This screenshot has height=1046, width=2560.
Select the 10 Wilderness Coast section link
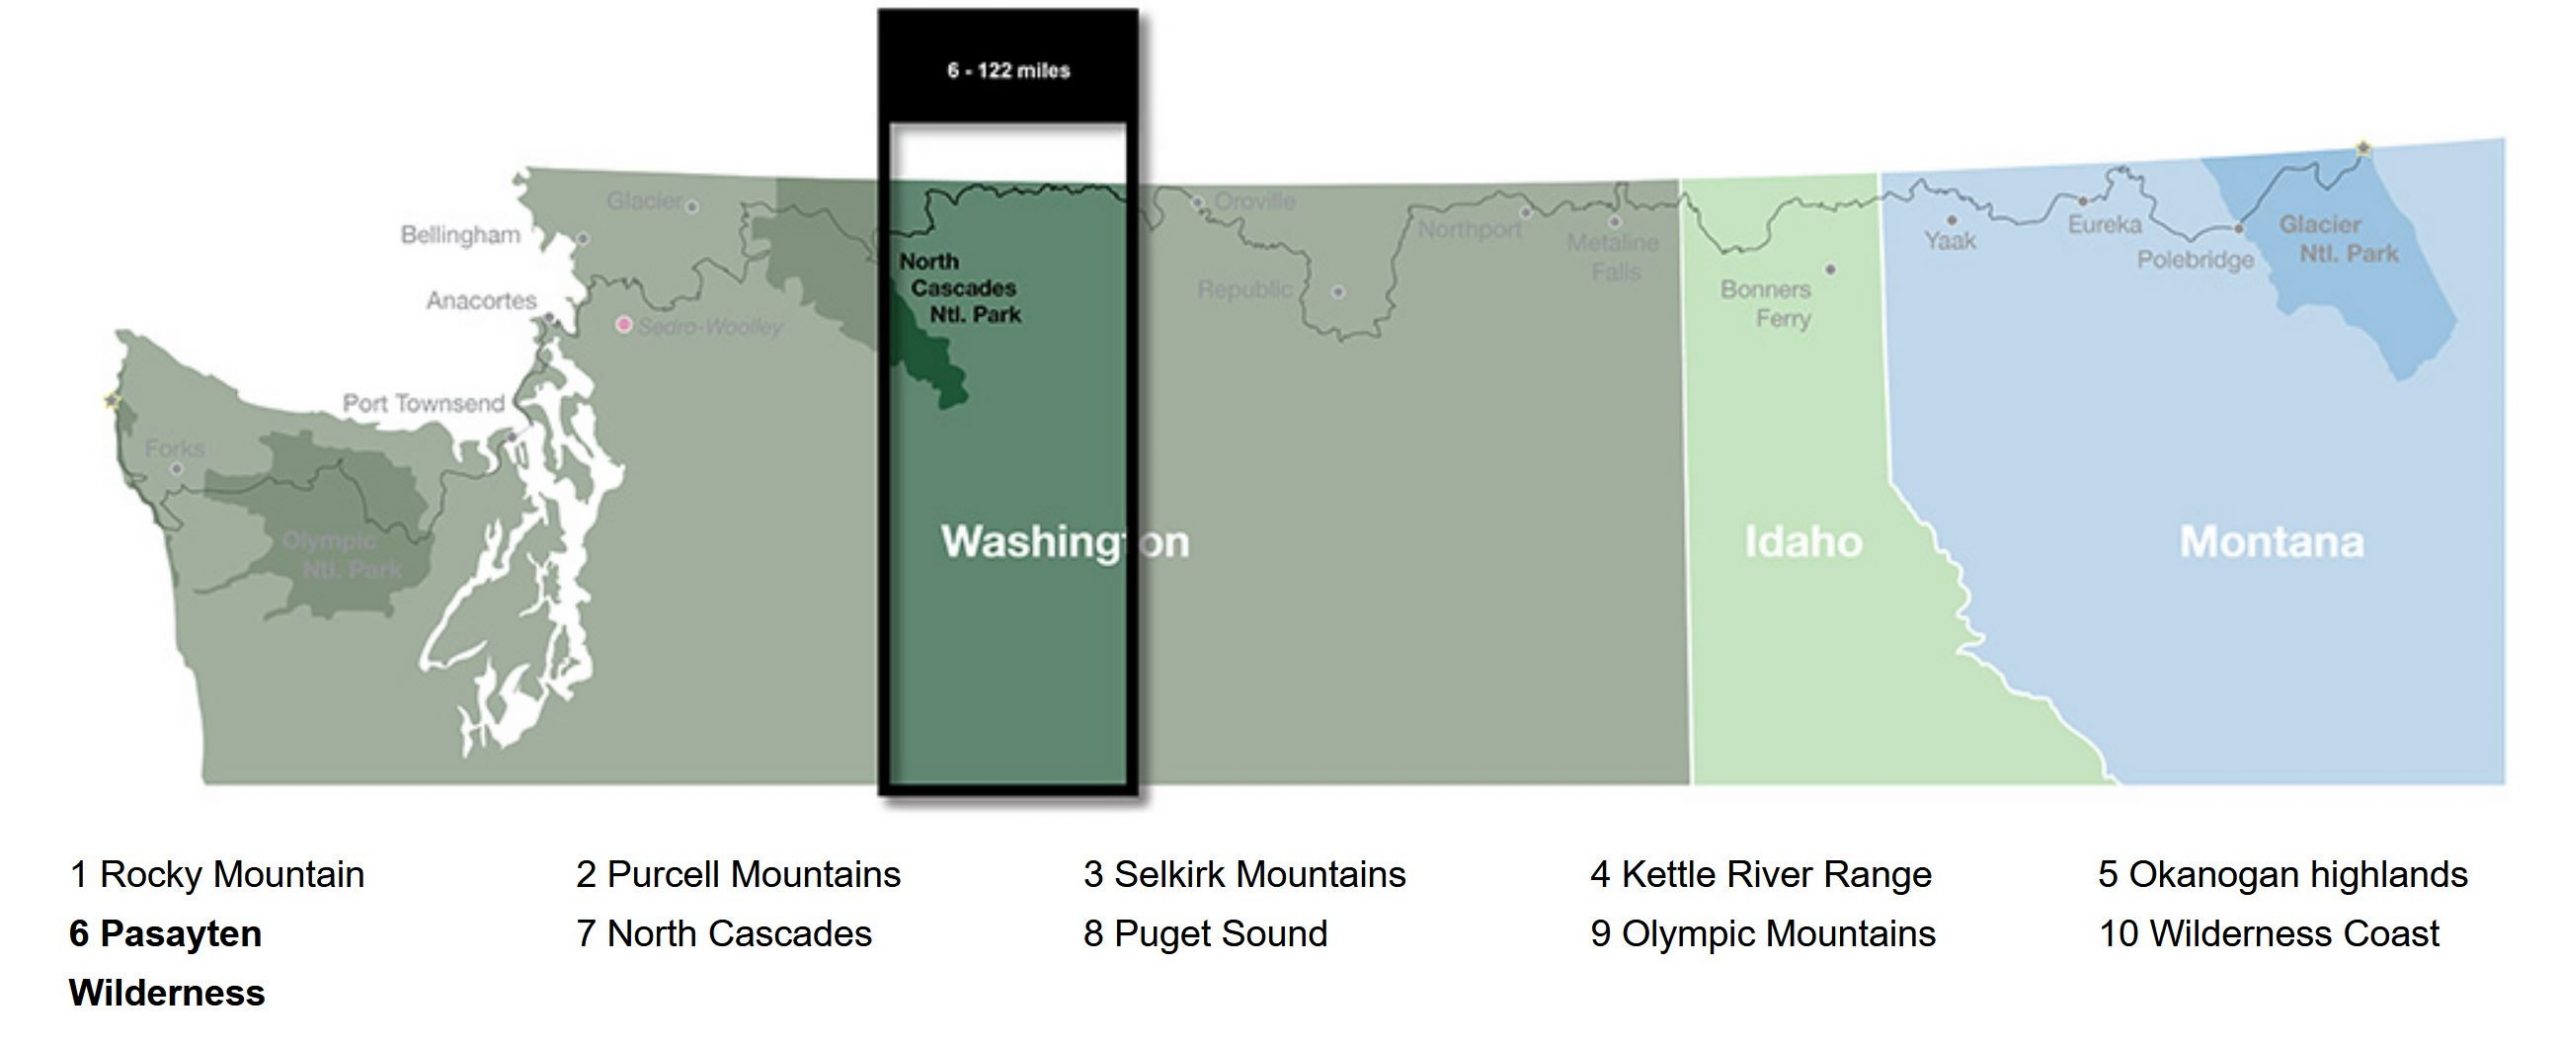point(2268,934)
